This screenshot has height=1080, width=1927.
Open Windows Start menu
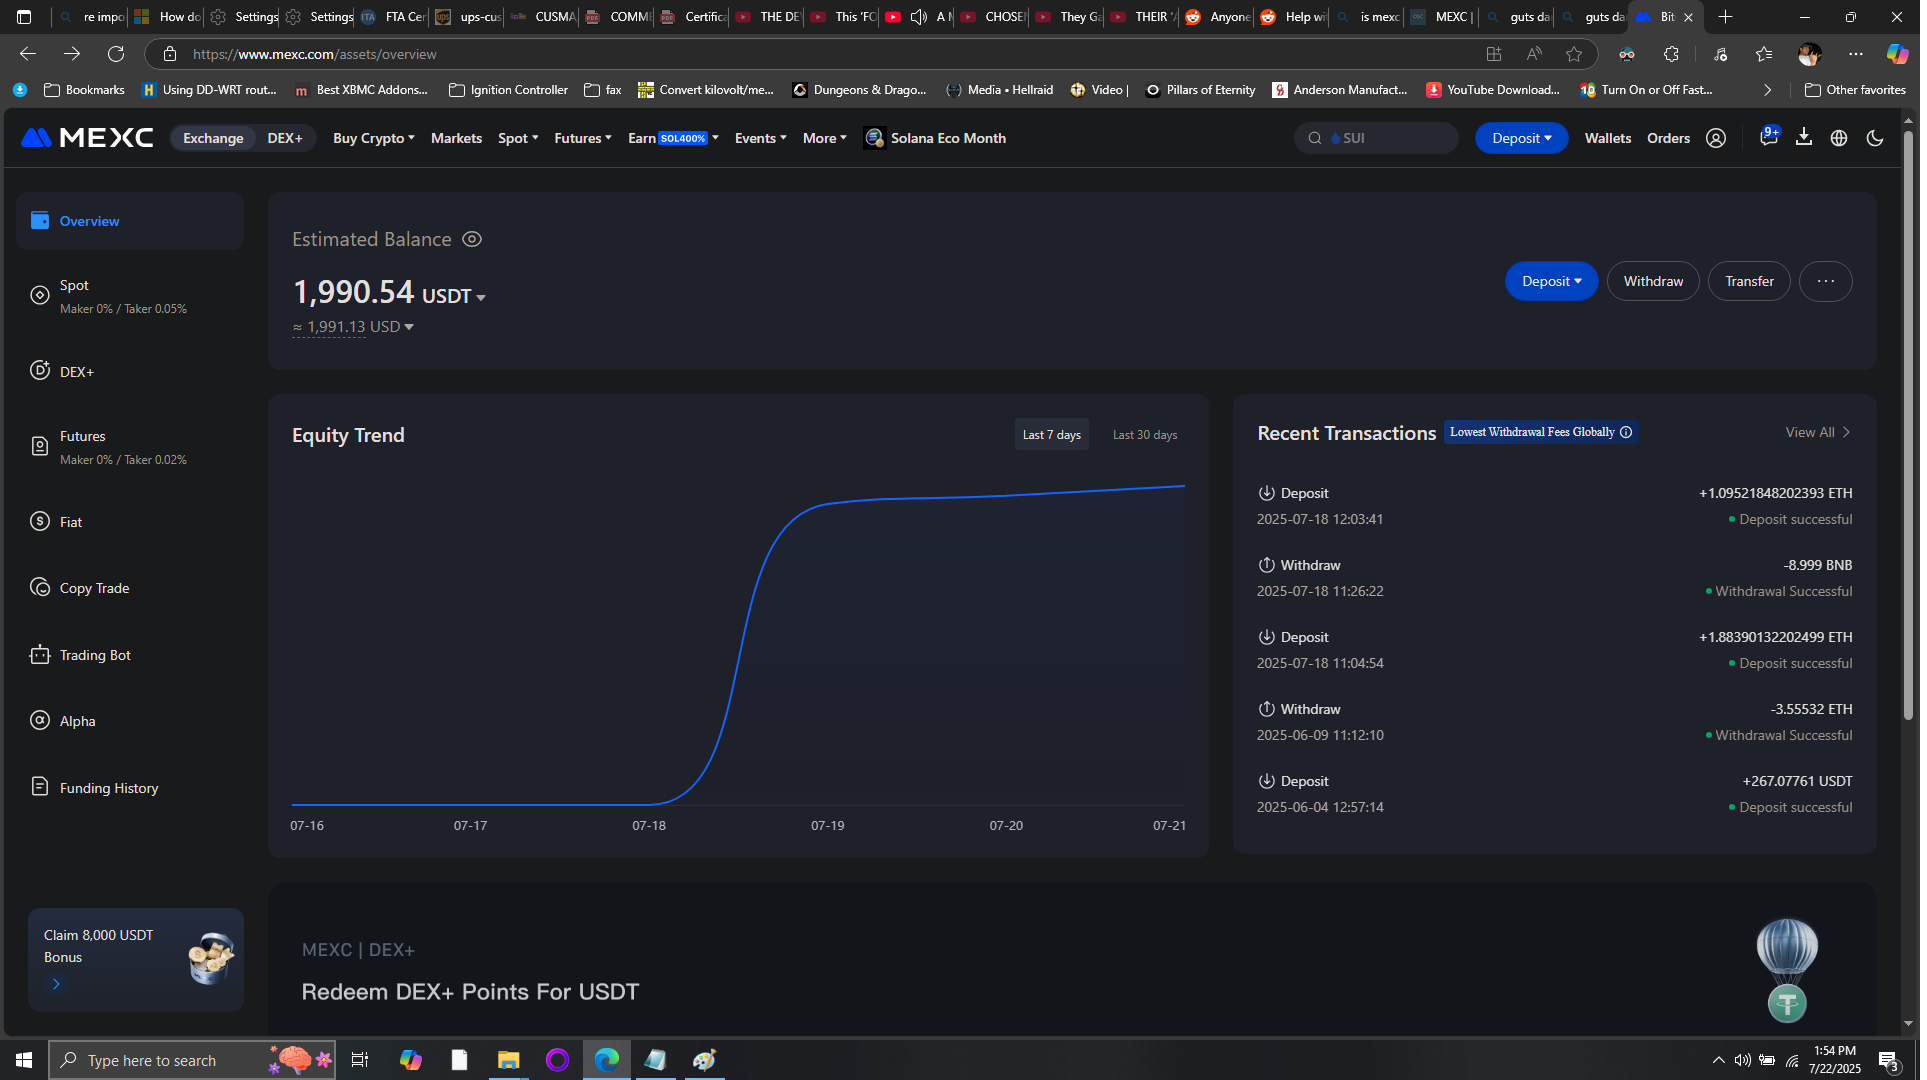point(24,1060)
